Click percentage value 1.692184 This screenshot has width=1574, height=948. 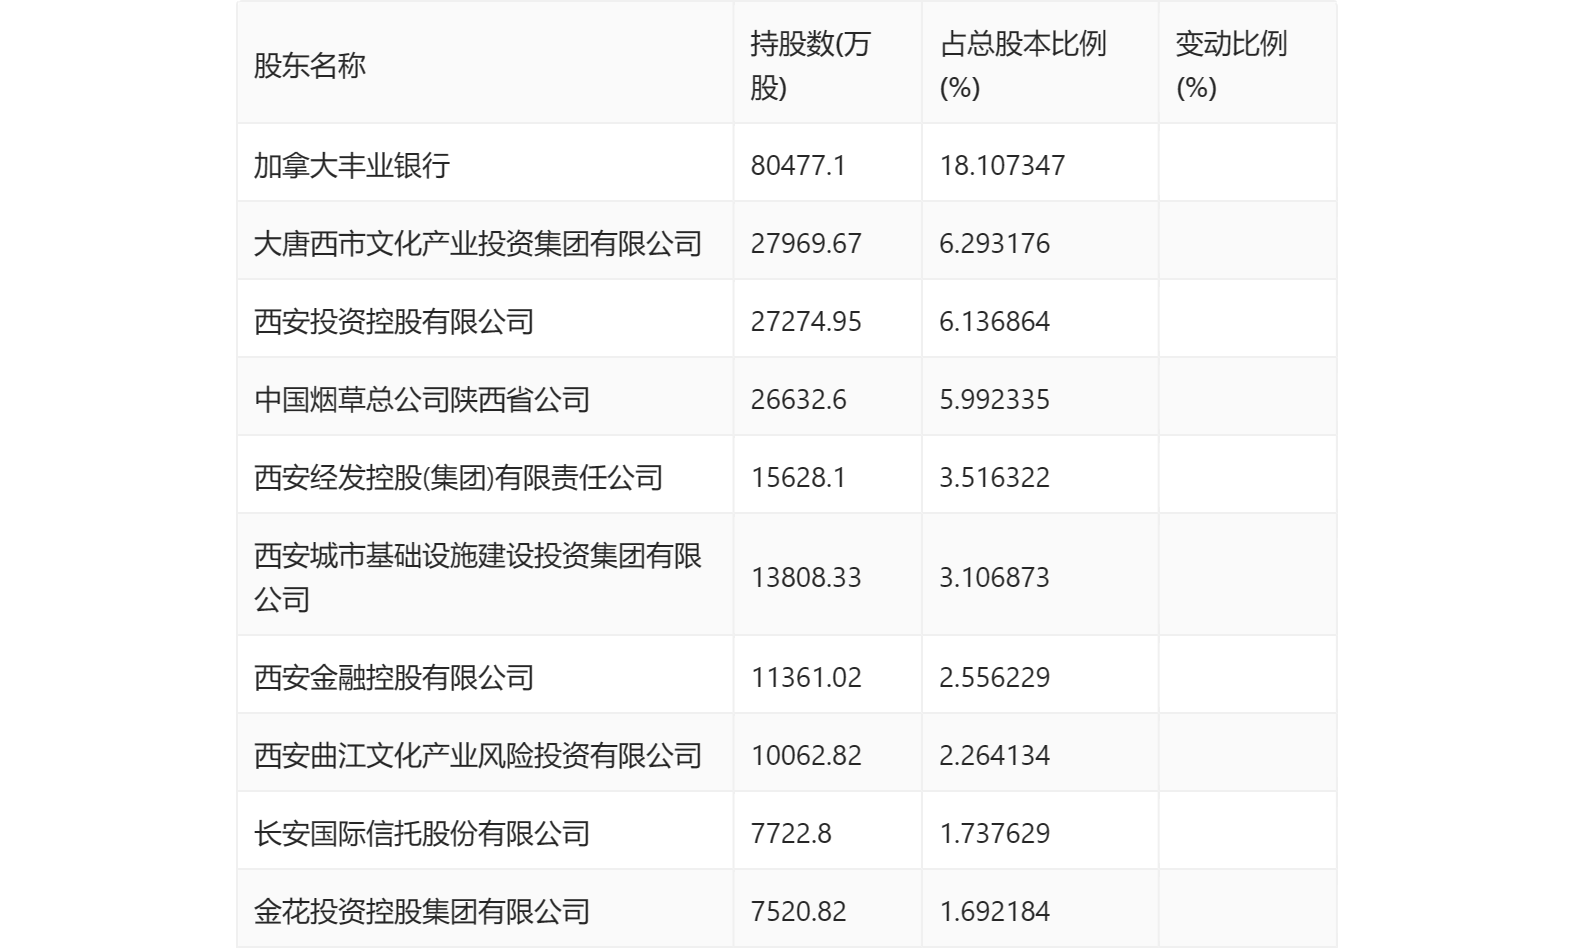995,911
